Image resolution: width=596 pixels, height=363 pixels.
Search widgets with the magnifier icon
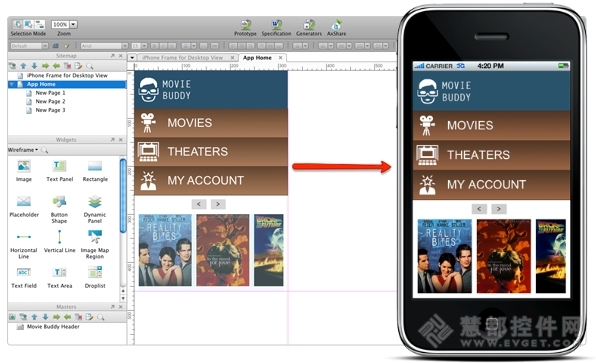(44, 150)
